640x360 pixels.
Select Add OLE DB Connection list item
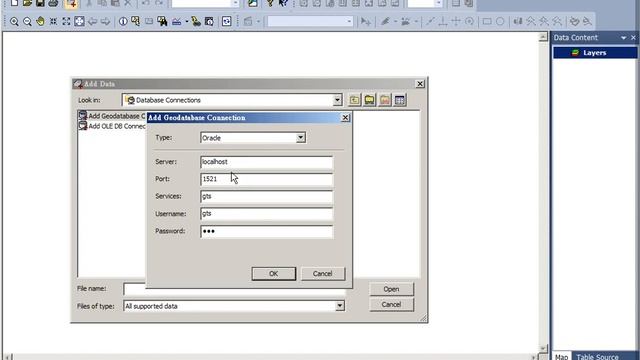pos(112,126)
